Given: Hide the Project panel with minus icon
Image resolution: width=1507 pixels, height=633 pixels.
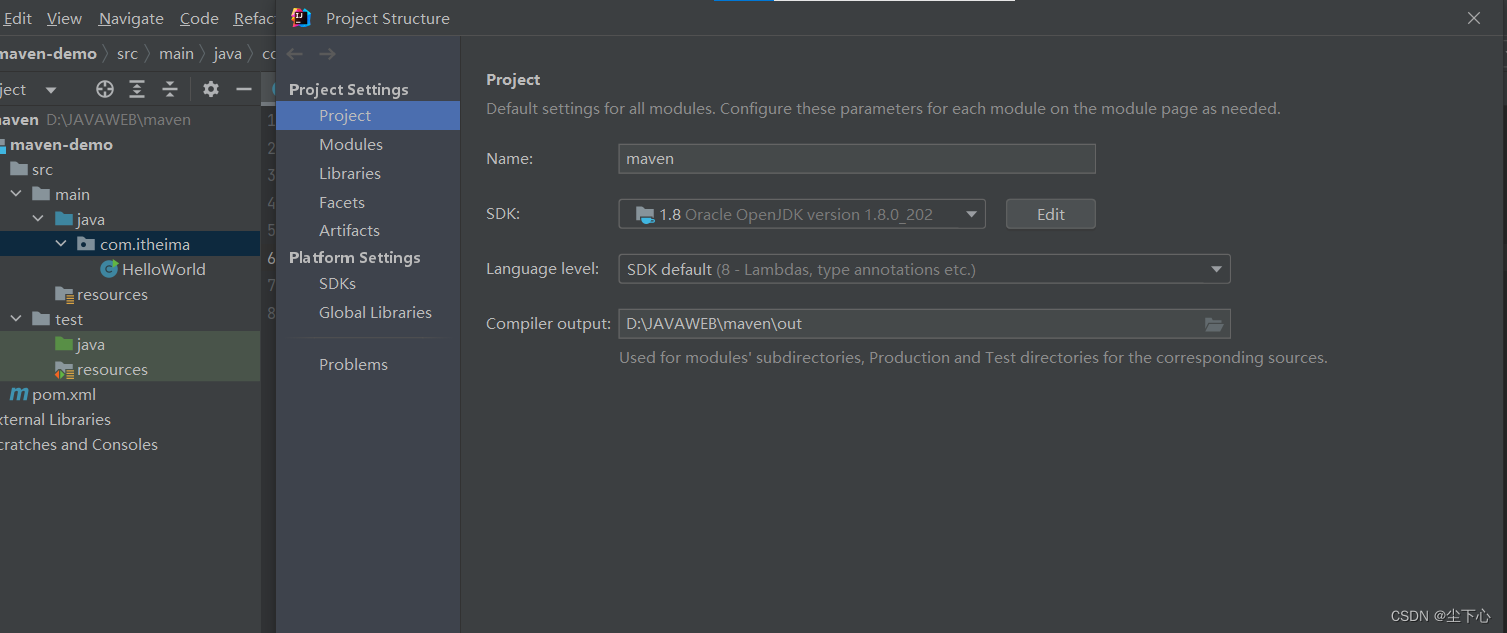Looking at the screenshot, I should (243, 89).
